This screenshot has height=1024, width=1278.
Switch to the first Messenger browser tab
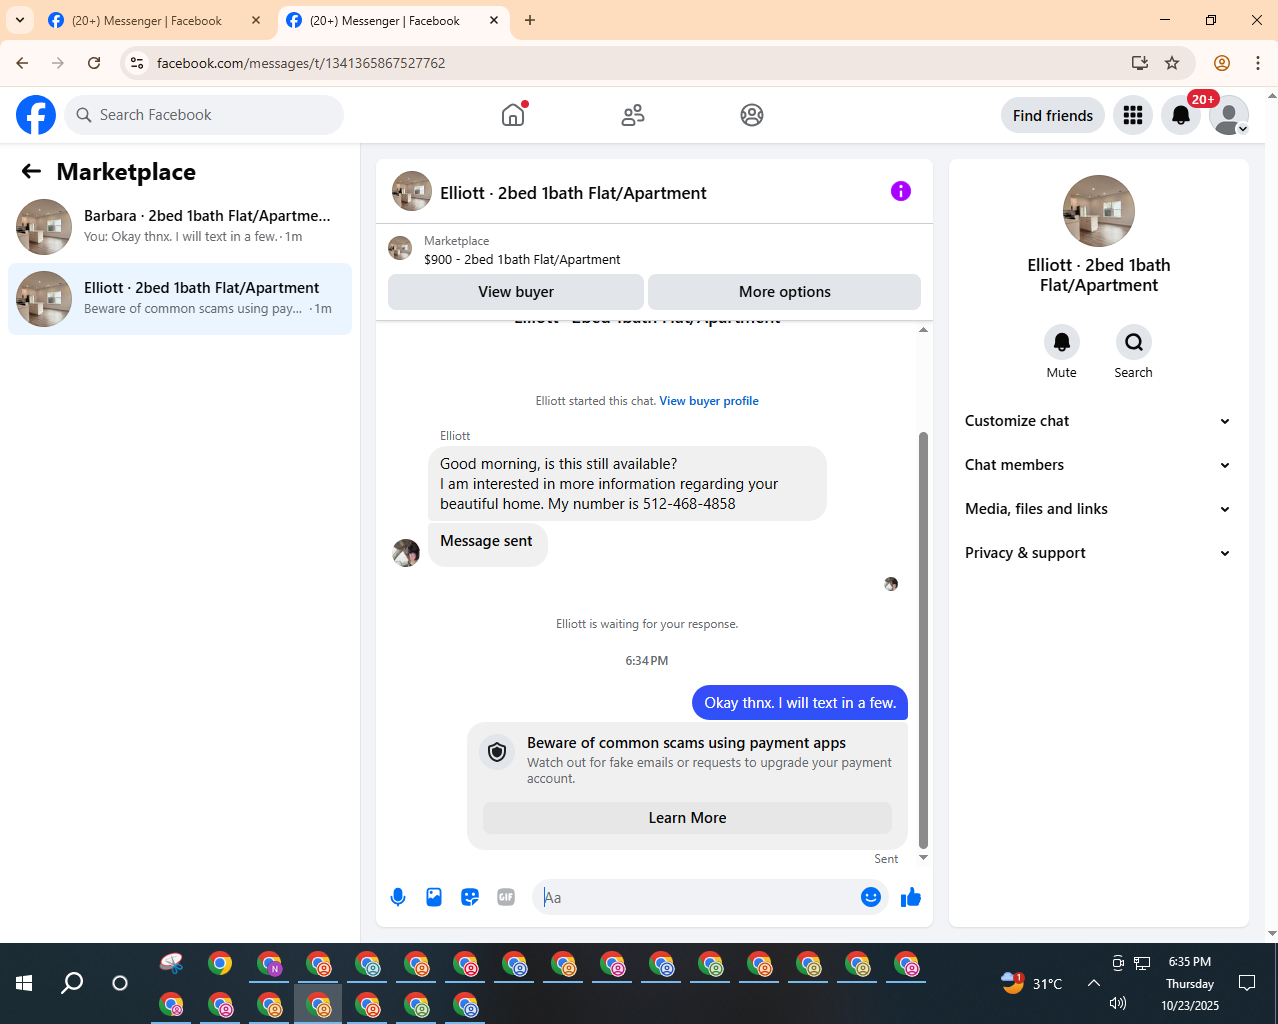click(x=155, y=20)
